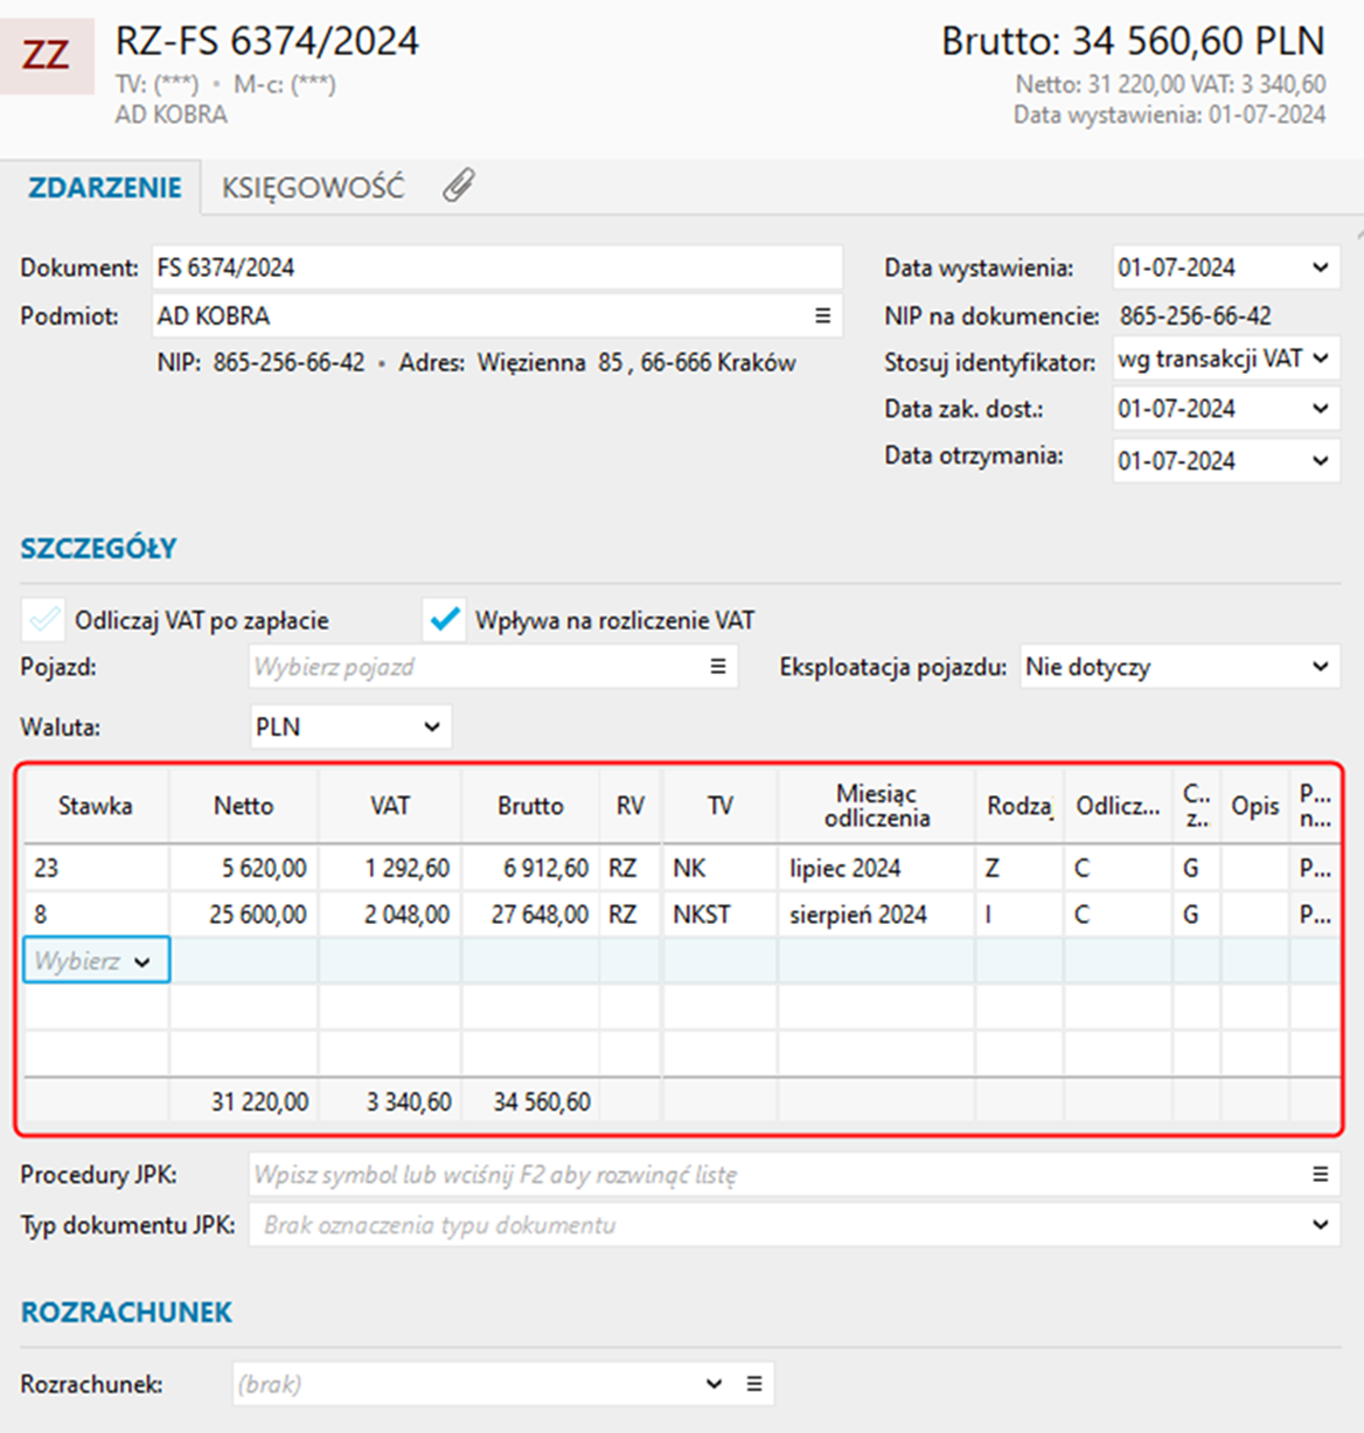Click Netto cell 5 620,00
This screenshot has width=1364, height=1433.
click(244, 868)
